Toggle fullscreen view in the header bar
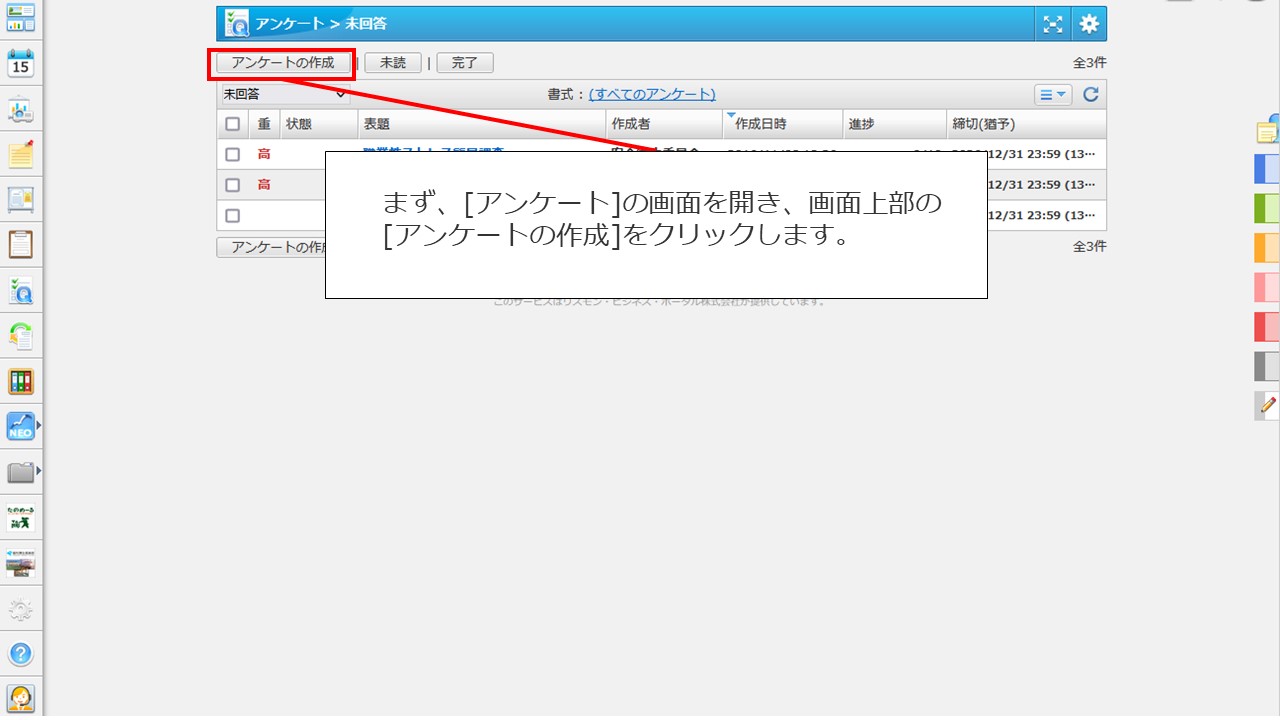Image resolution: width=1280 pixels, height=720 pixels. pyautogui.click(x=1053, y=24)
